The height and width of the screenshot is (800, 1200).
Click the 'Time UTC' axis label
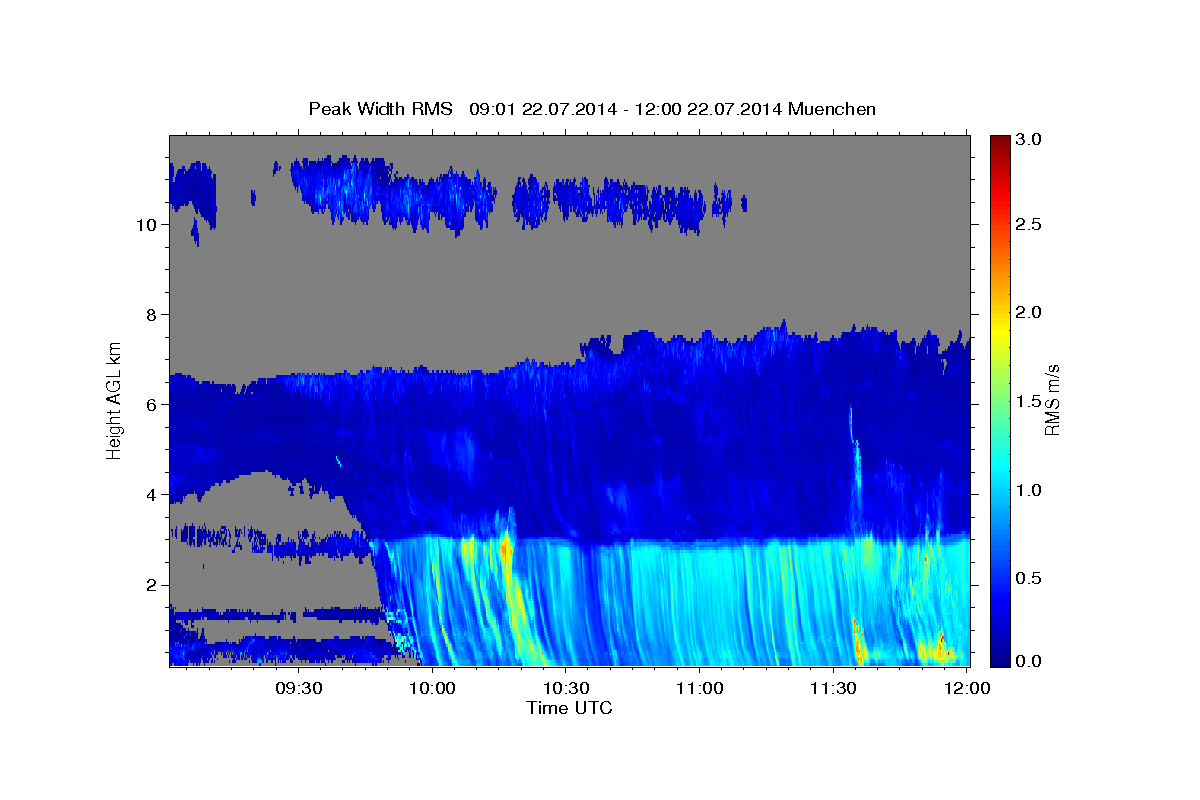point(569,708)
